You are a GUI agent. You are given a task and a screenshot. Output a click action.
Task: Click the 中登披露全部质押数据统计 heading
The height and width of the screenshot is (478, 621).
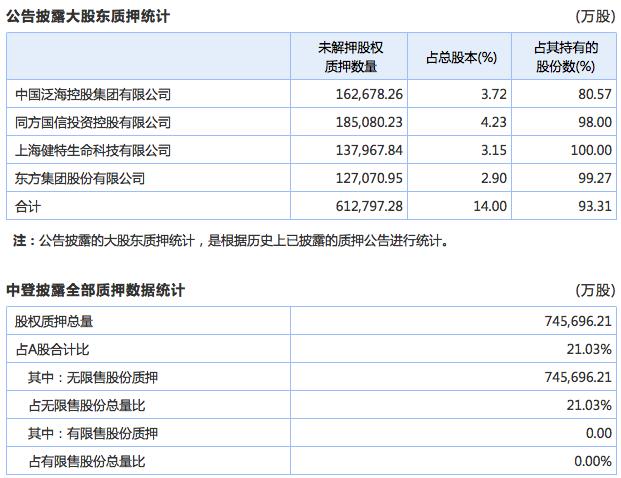point(95,290)
